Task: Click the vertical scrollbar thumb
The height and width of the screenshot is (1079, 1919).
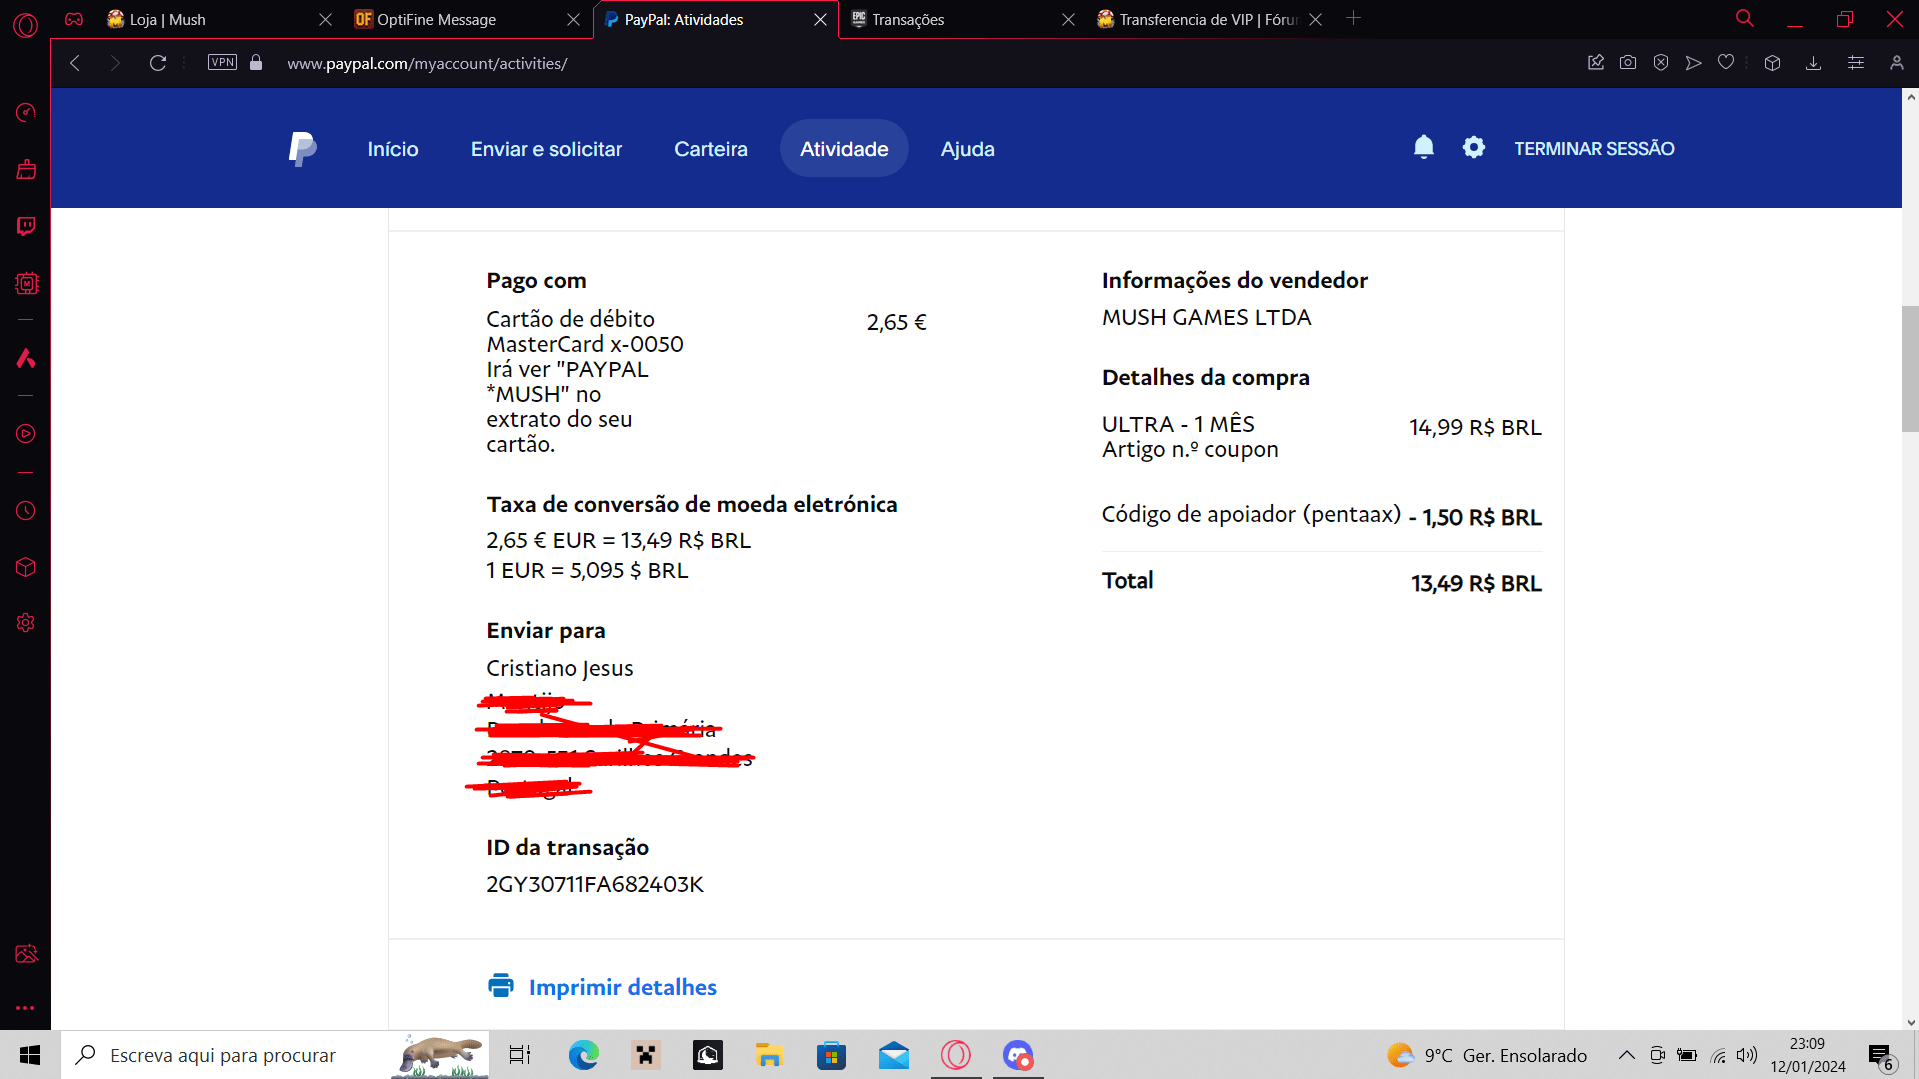Action: 1910,368
